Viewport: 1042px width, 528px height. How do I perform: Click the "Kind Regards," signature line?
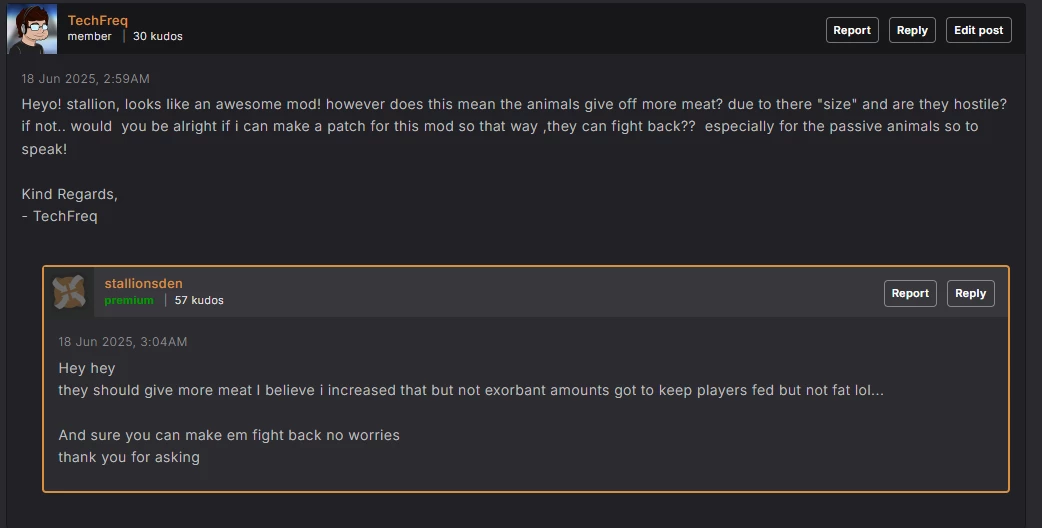pos(70,194)
